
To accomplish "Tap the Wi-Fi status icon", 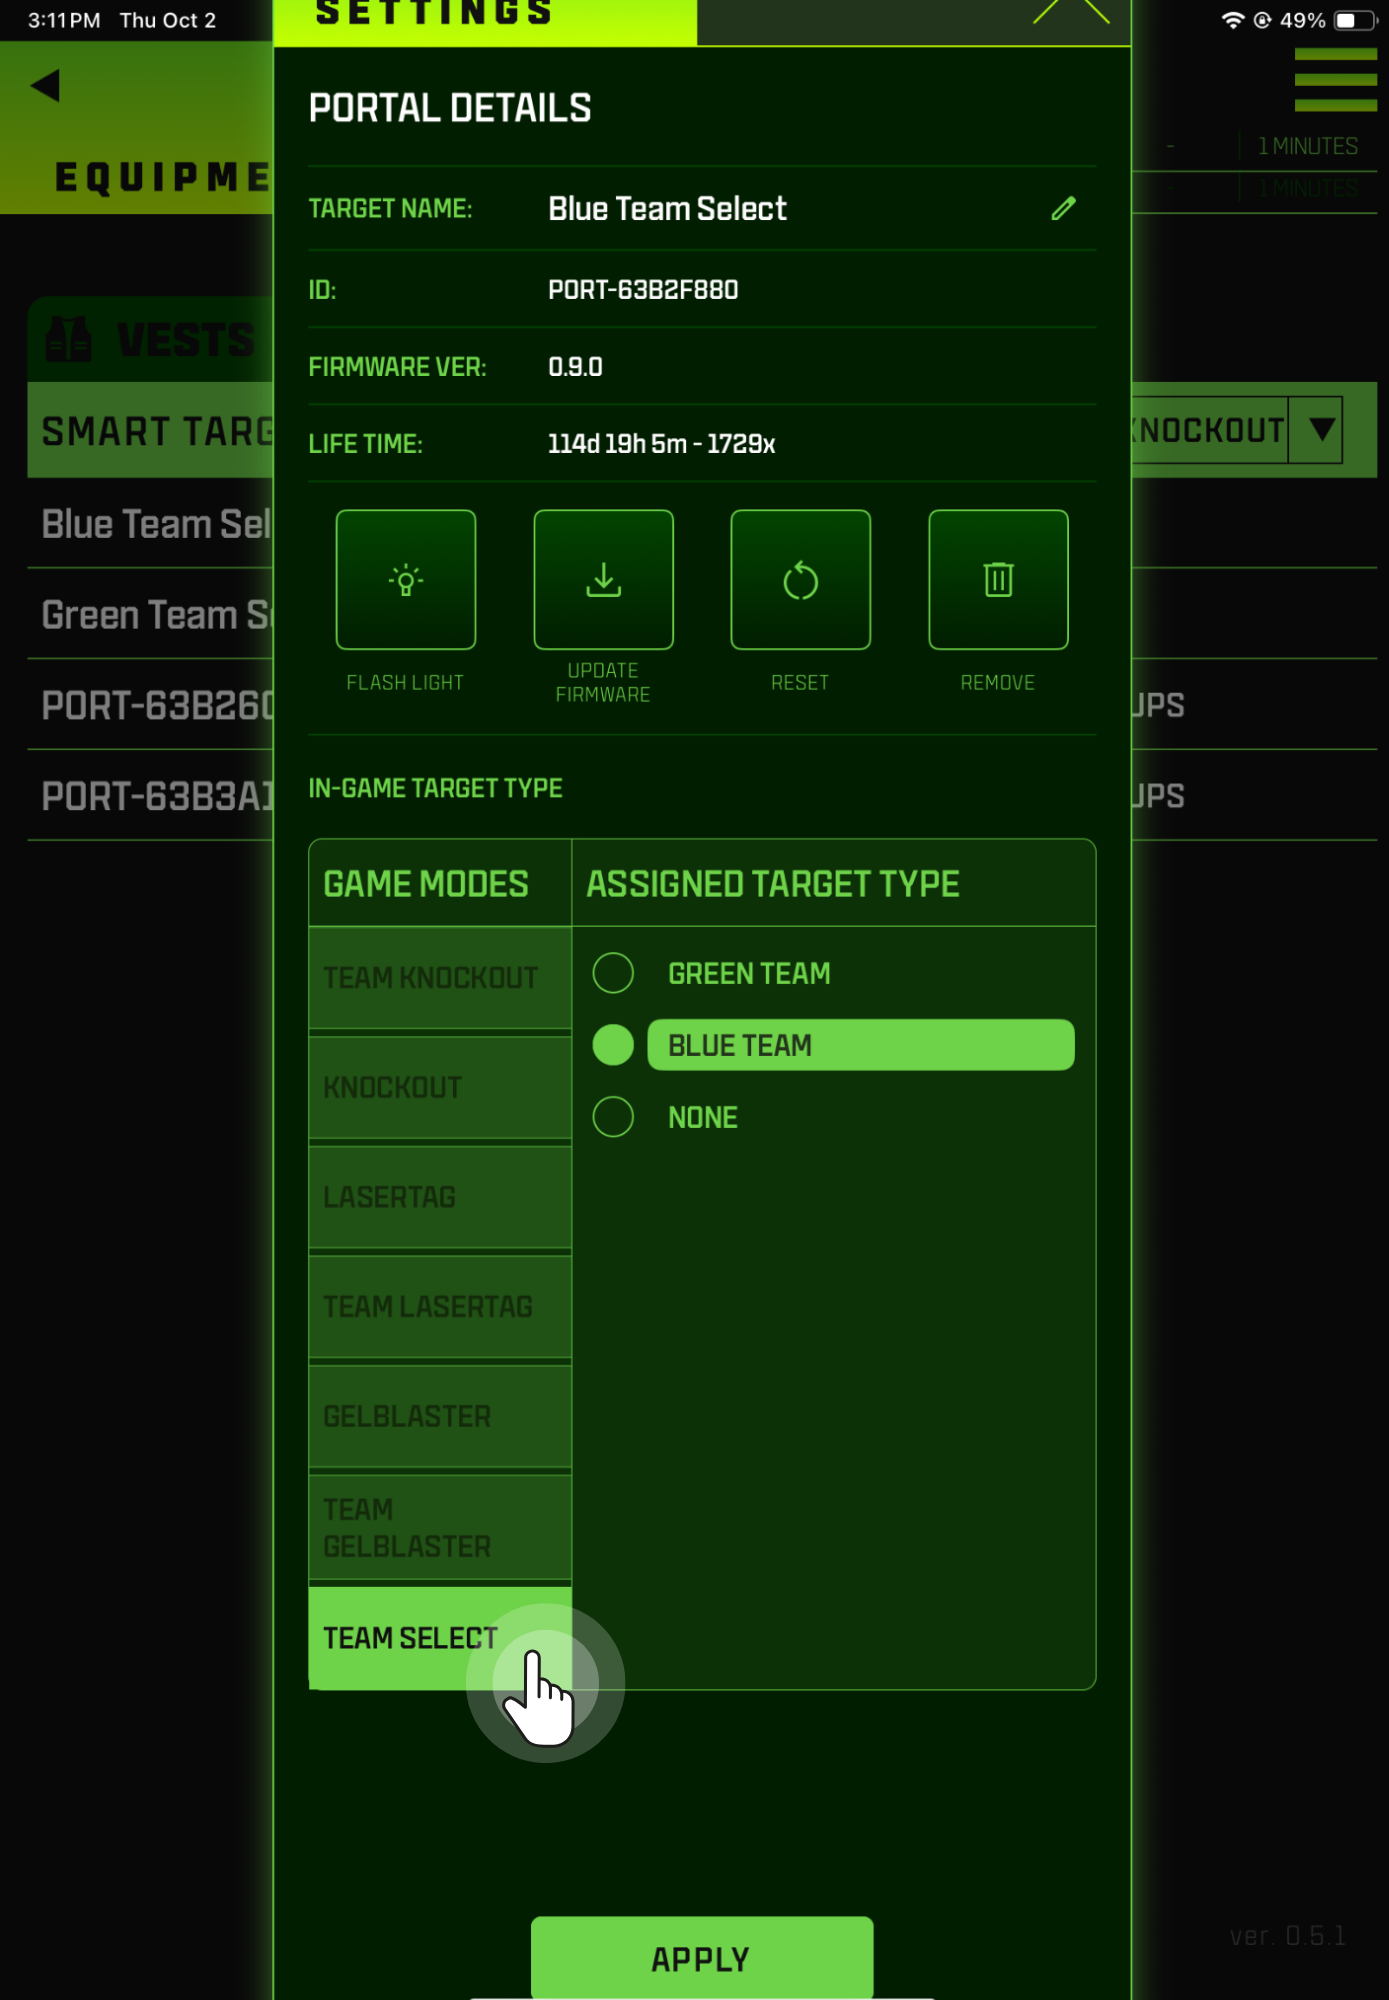I will [x=1233, y=20].
